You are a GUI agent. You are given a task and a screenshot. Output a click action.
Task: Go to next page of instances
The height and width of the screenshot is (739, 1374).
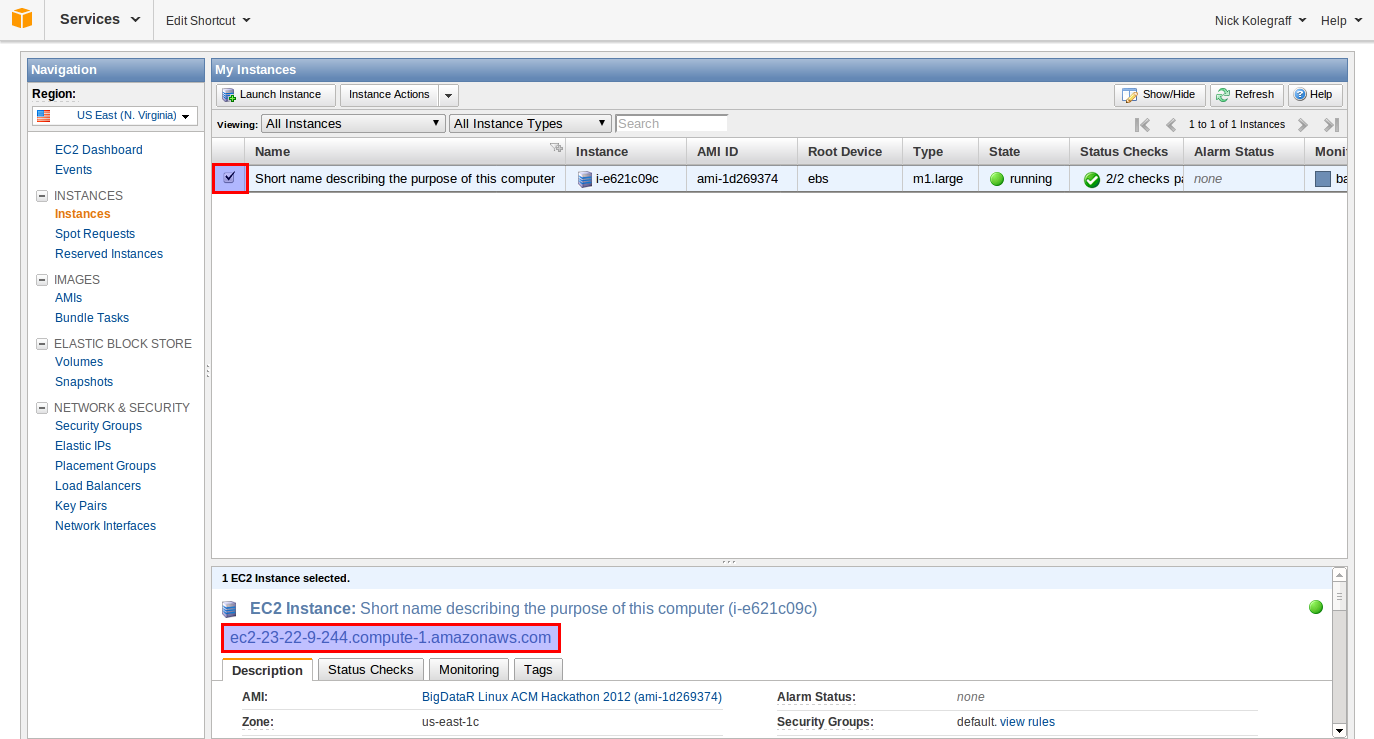tap(1302, 125)
